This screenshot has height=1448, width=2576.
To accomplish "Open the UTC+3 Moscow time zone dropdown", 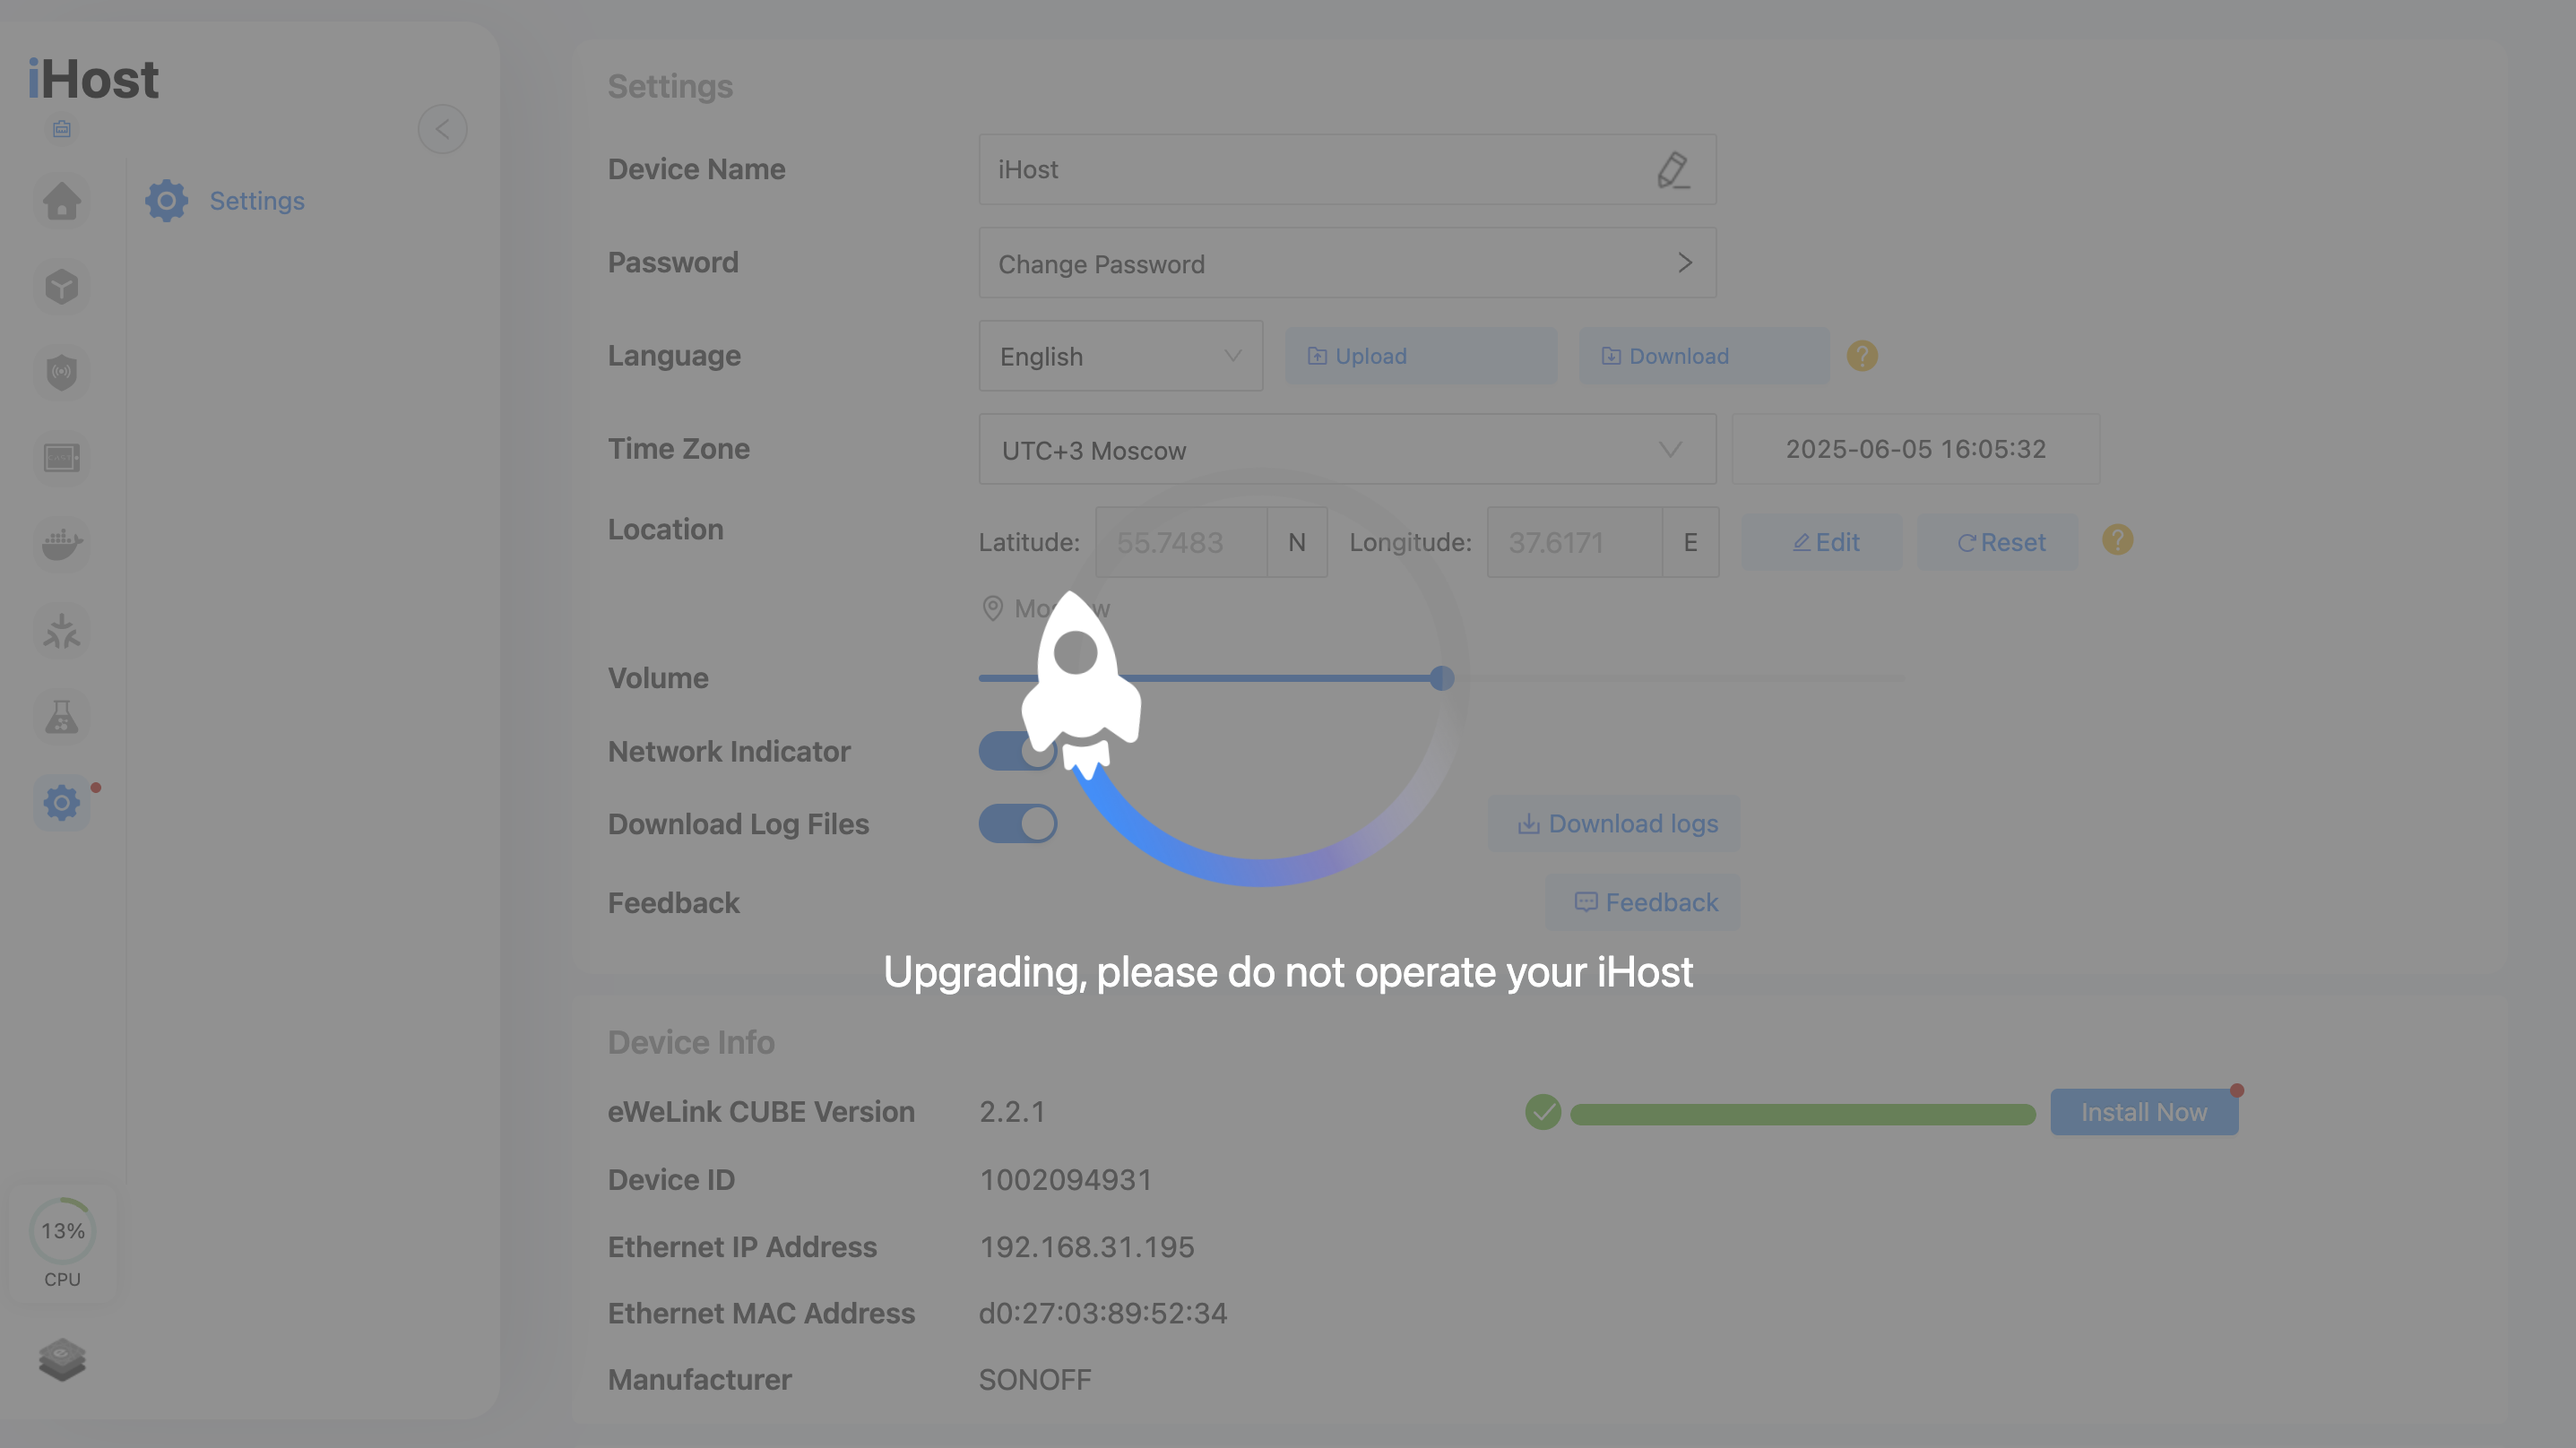I will (x=1347, y=449).
